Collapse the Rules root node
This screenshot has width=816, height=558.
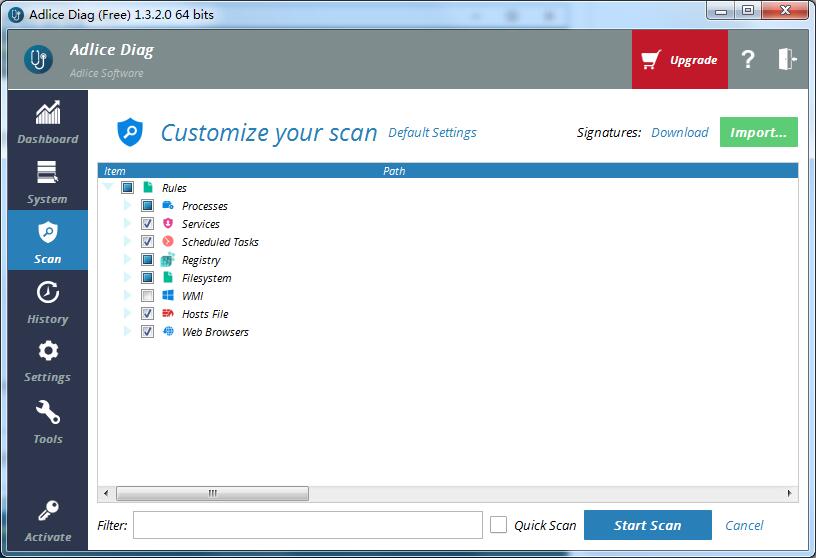click(108, 188)
